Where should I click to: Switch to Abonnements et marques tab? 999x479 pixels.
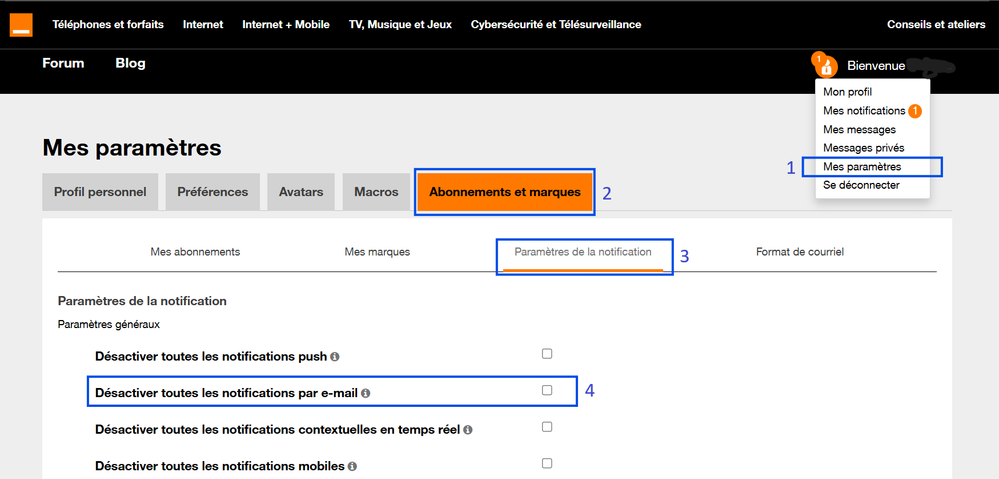(x=505, y=192)
